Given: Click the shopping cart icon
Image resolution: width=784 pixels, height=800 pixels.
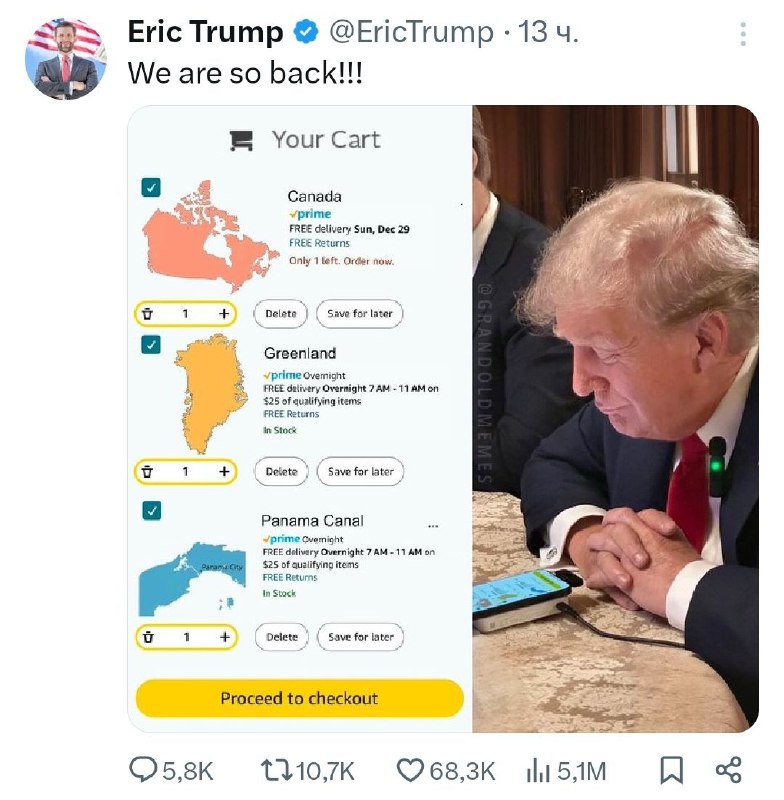Looking at the screenshot, I should tap(241, 141).
